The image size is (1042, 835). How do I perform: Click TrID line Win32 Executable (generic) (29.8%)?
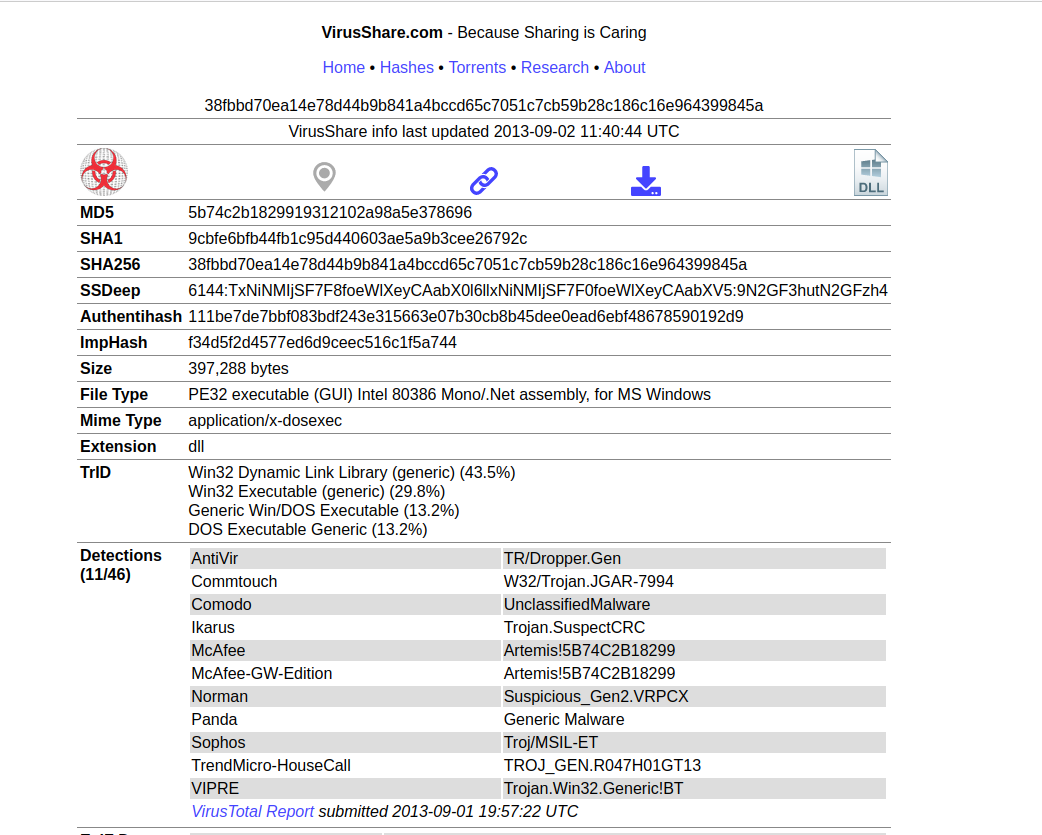pyautogui.click(x=317, y=492)
